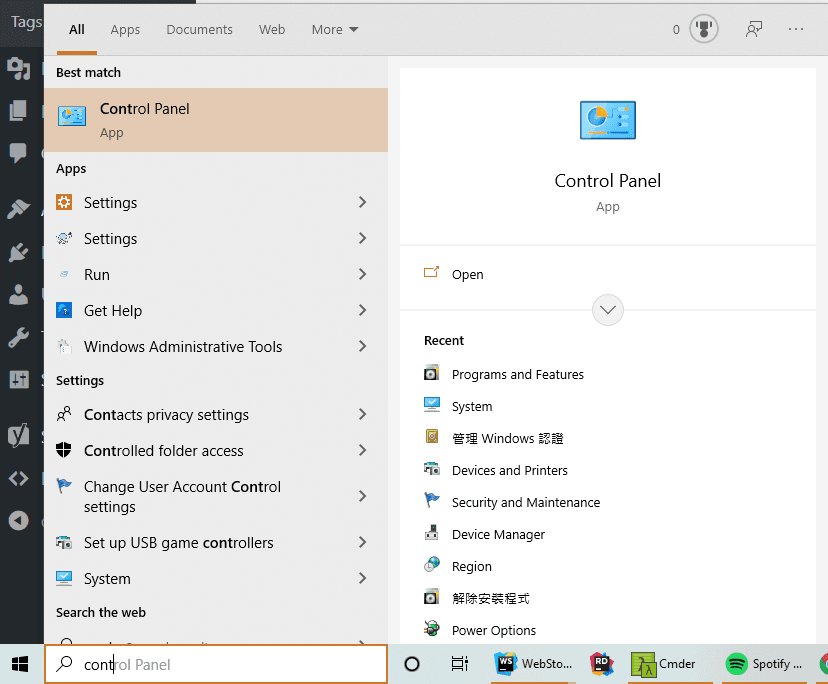This screenshot has height=684, width=828.
Task: Click the Windows Start button
Action: pos(21,664)
